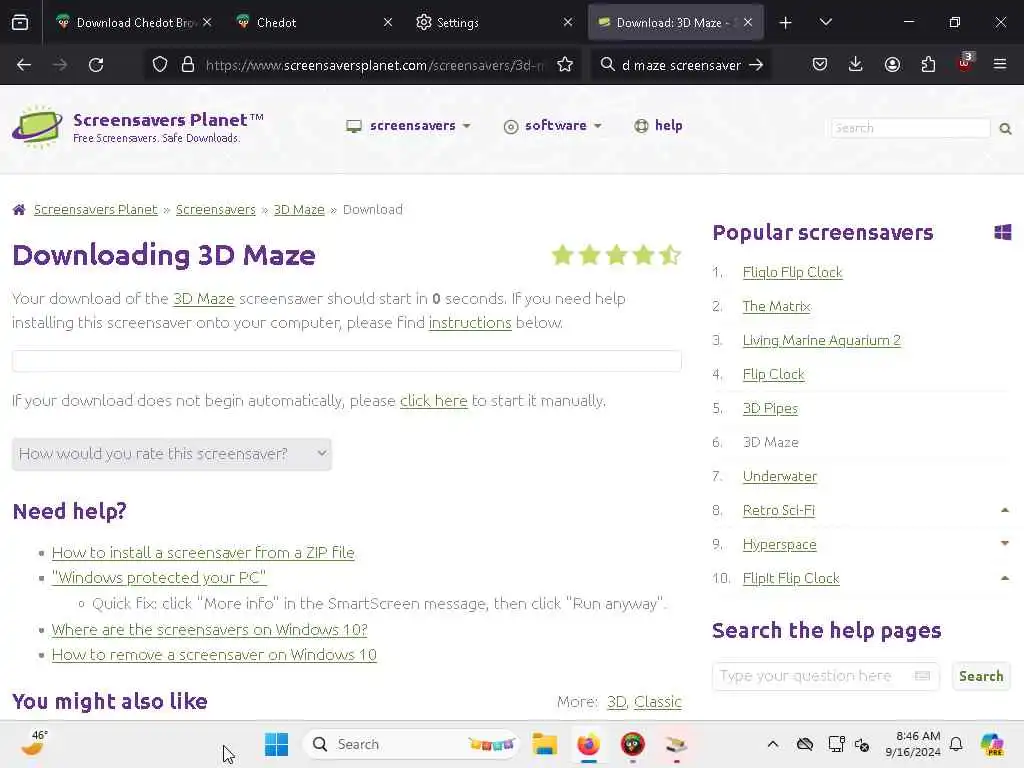The image size is (1024, 768).
Task: Expand the screensavers menu
Action: [408, 125]
